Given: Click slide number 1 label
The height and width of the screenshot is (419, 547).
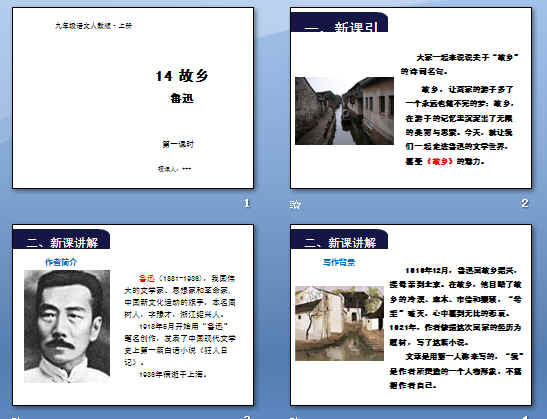Looking at the screenshot, I should coord(247,203).
